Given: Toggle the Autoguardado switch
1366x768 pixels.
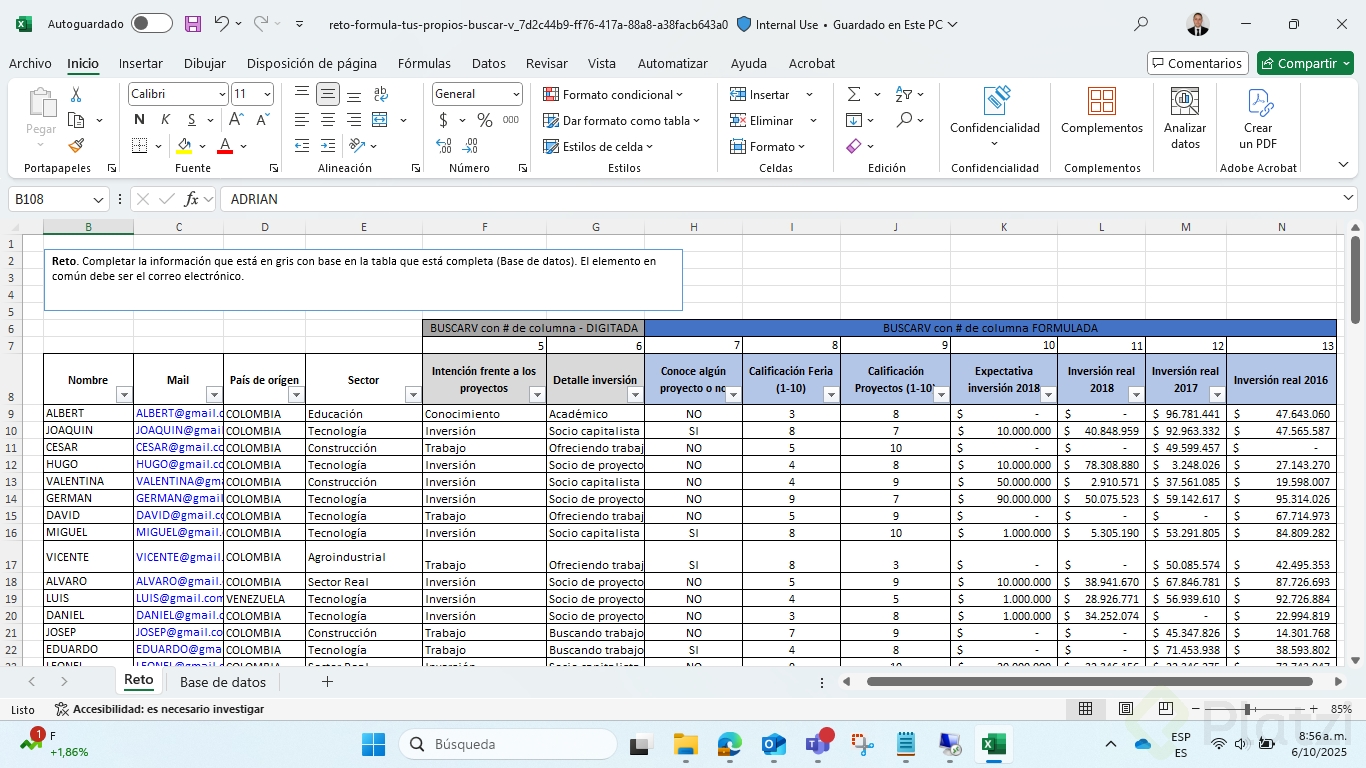Looking at the screenshot, I should (x=151, y=24).
